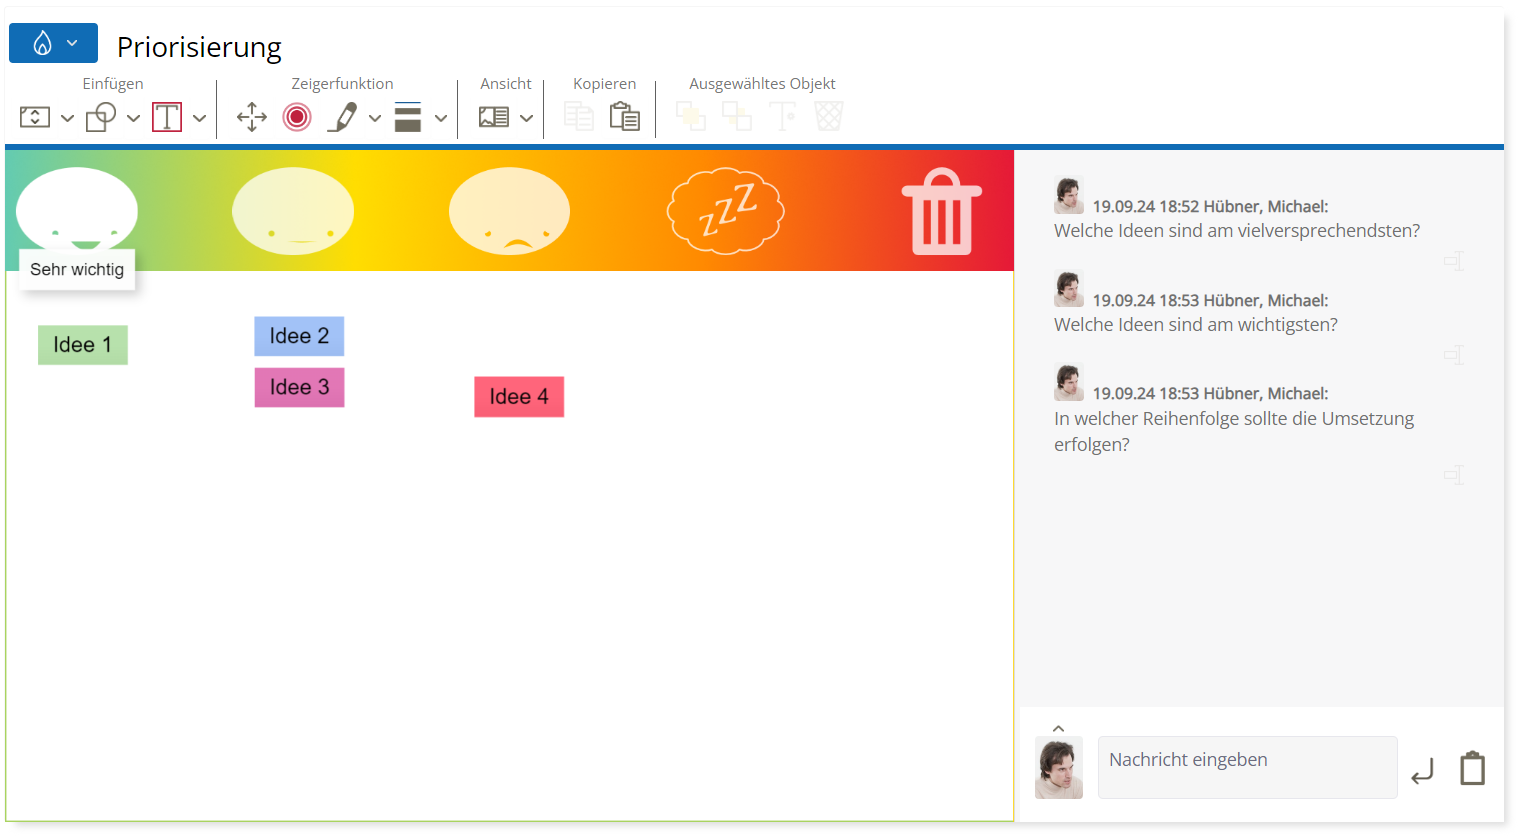Expand the chevron above the user avatar
This screenshot has height=840, width=1540.
[1058, 729]
